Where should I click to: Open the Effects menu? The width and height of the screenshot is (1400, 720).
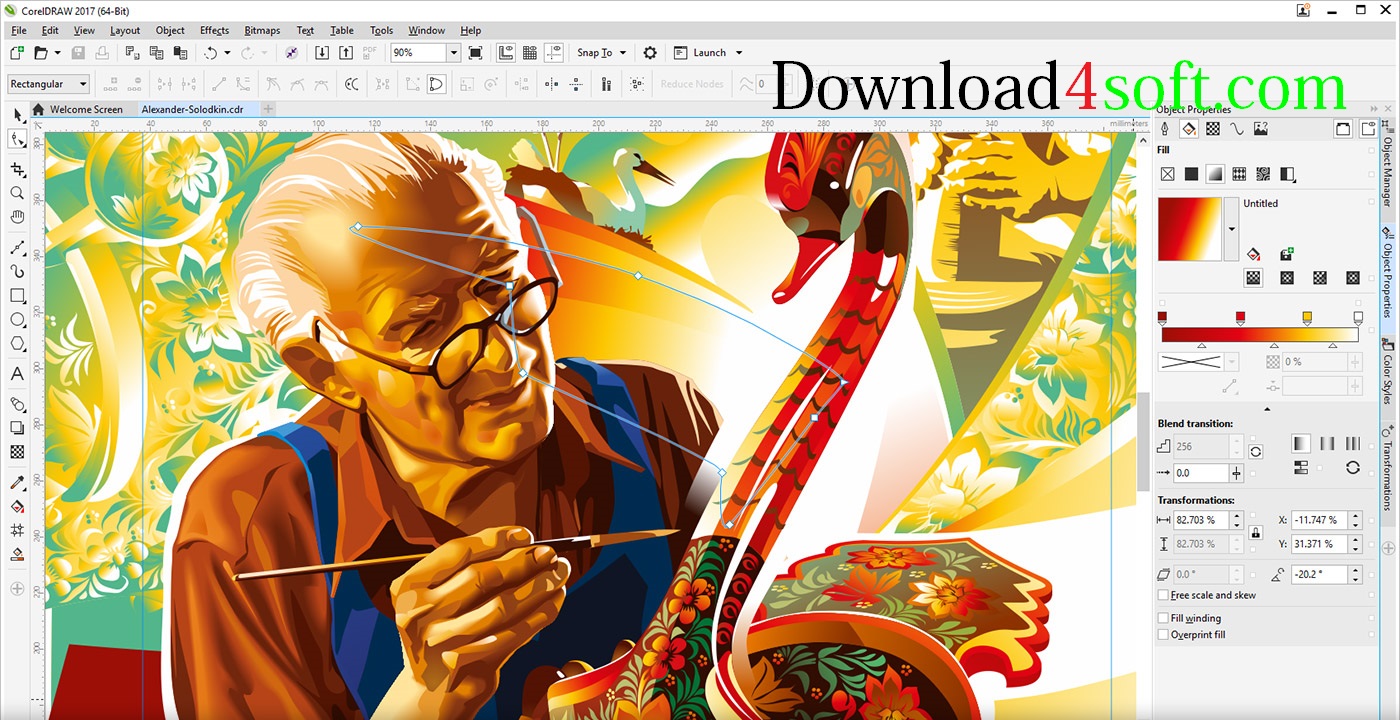point(214,31)
